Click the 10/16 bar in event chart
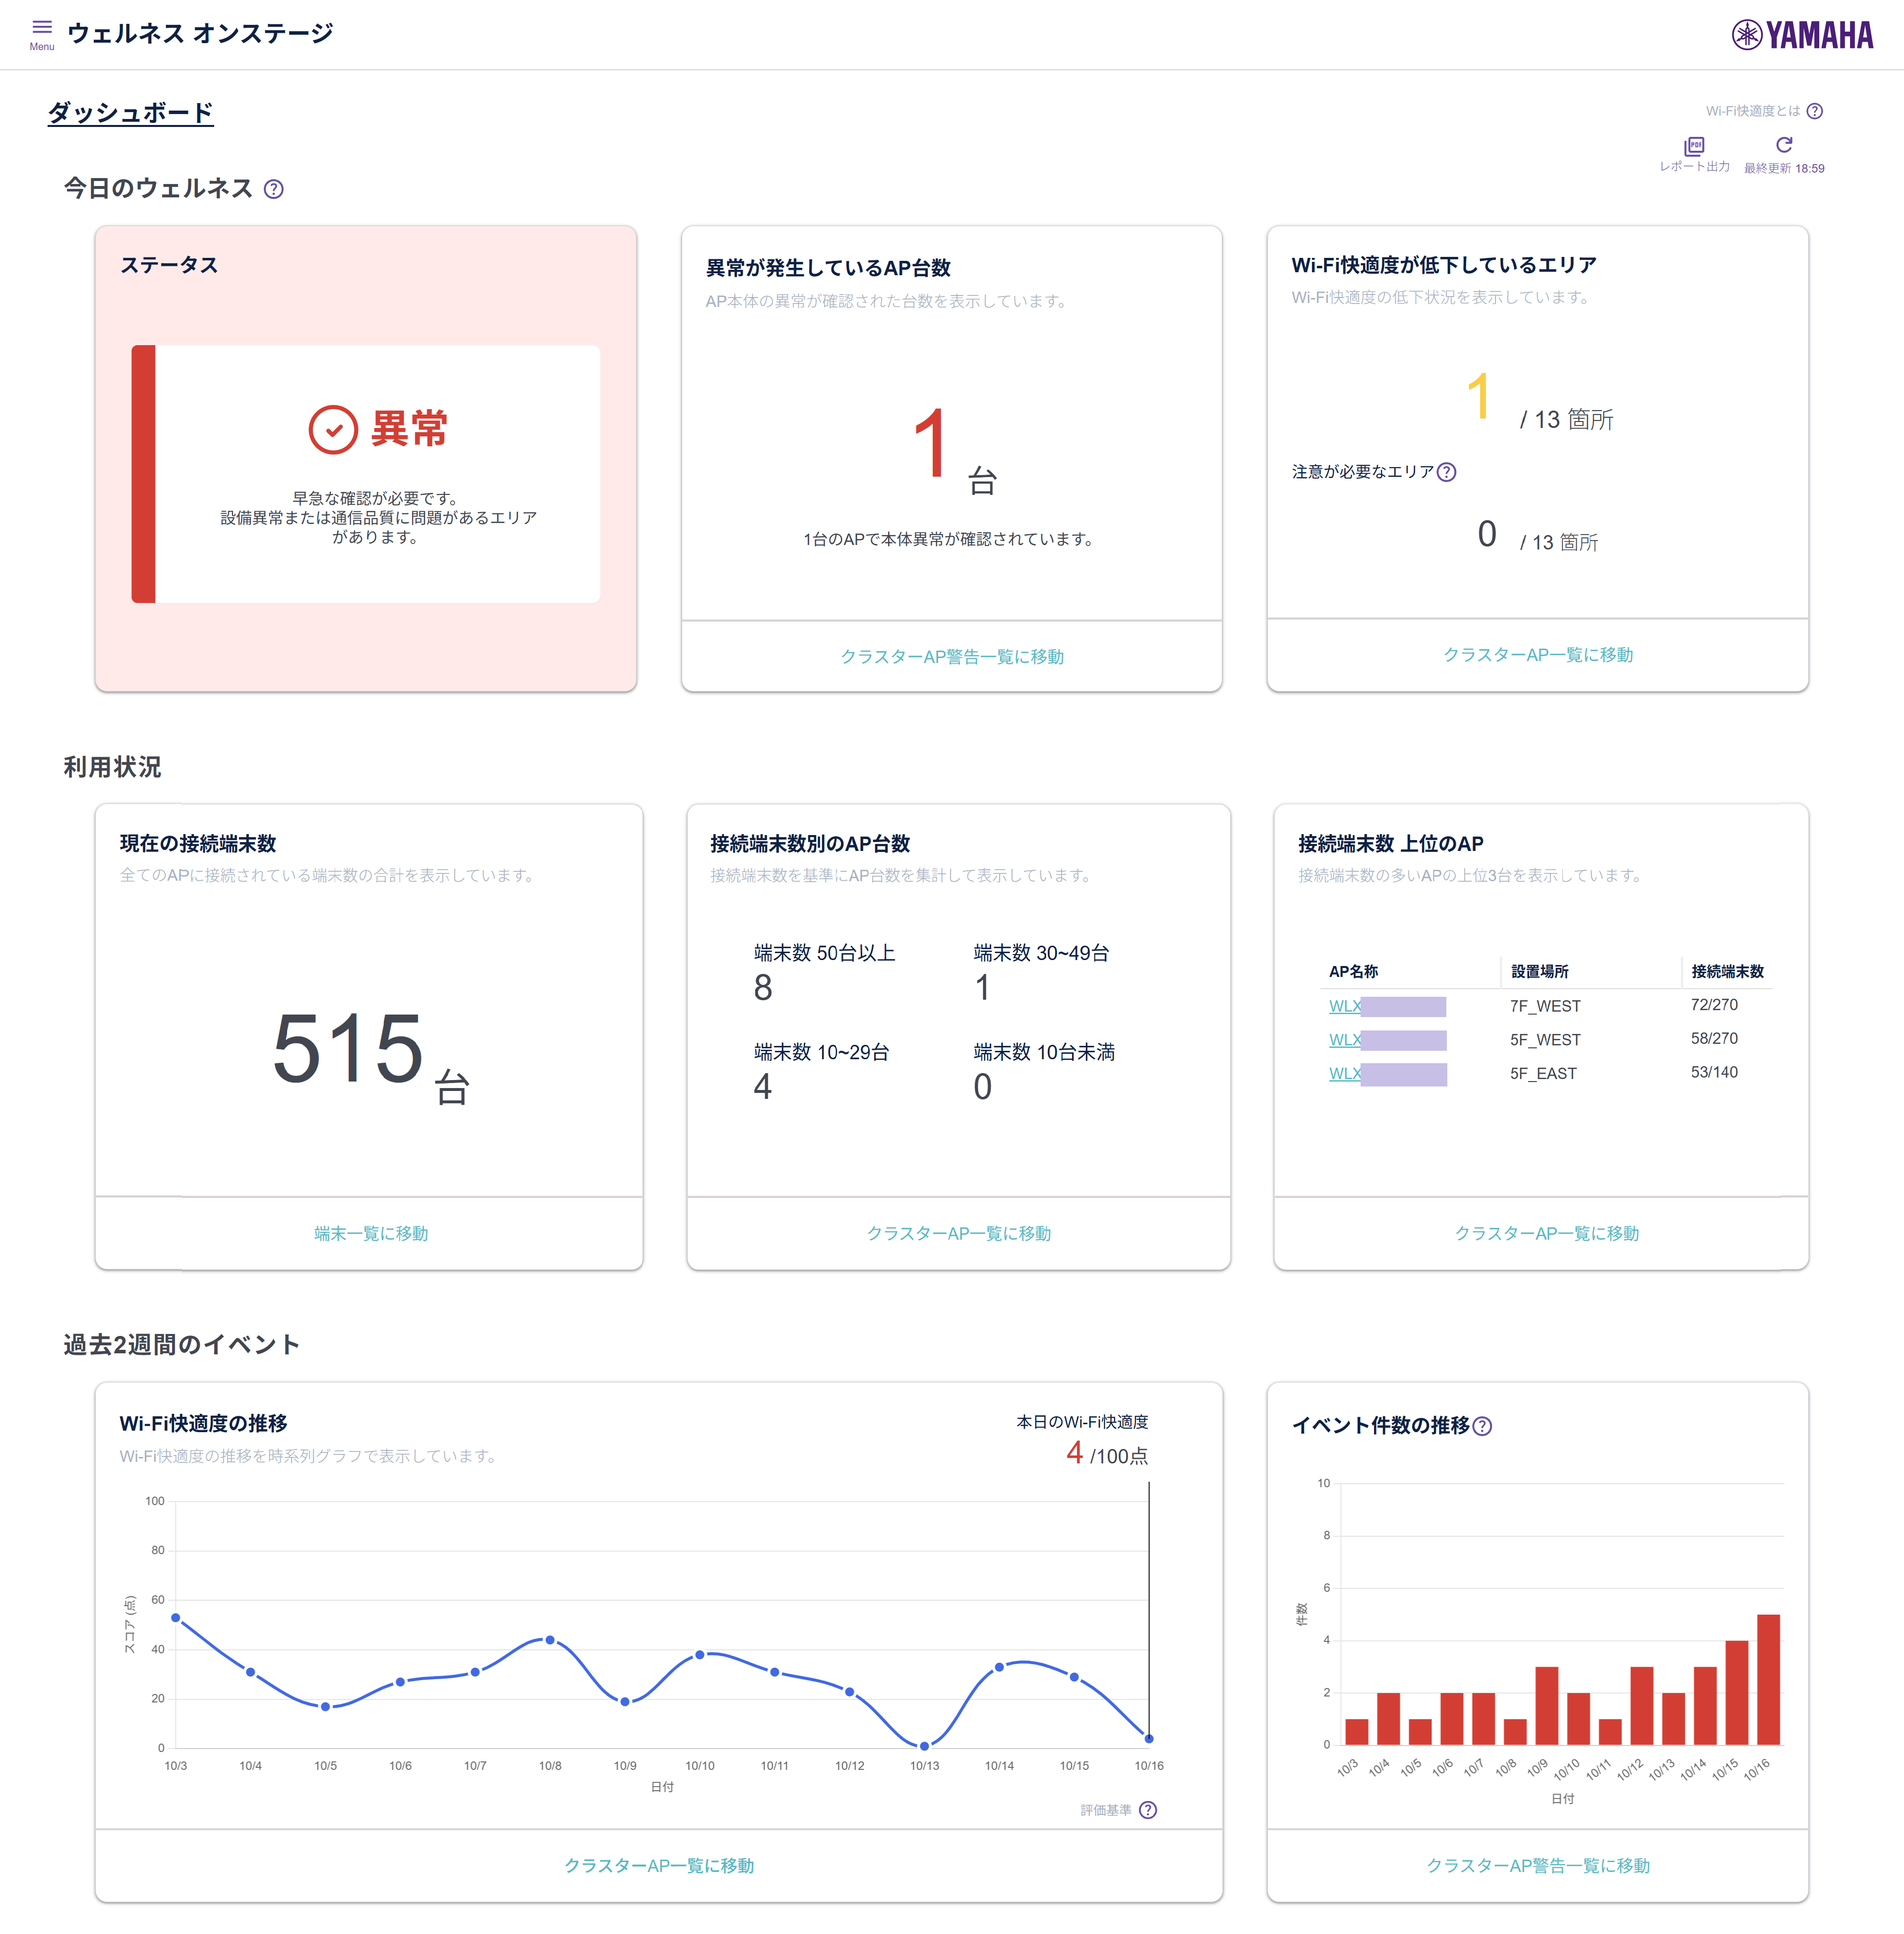 tap(1768, 1679)
